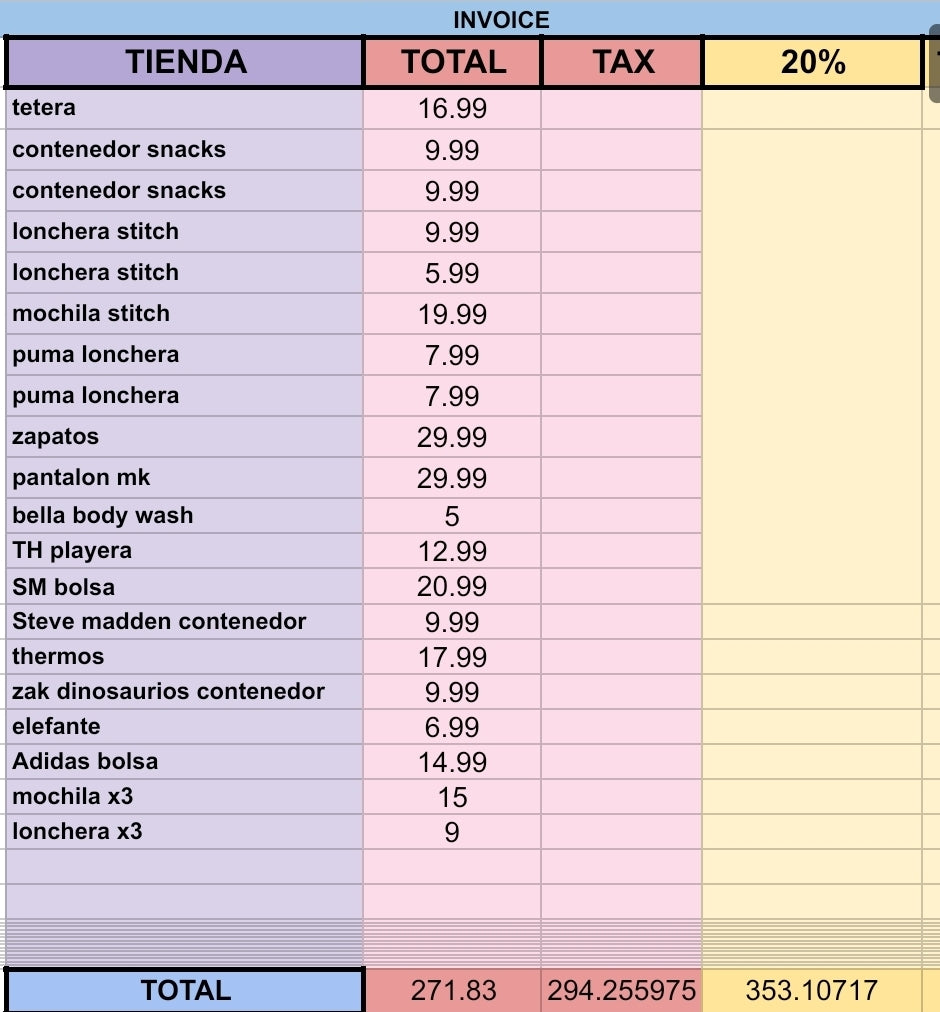The width and height of the screenshot is (940, 1012).
Task: Select the tetera item cell
Action: pos(185,108)
